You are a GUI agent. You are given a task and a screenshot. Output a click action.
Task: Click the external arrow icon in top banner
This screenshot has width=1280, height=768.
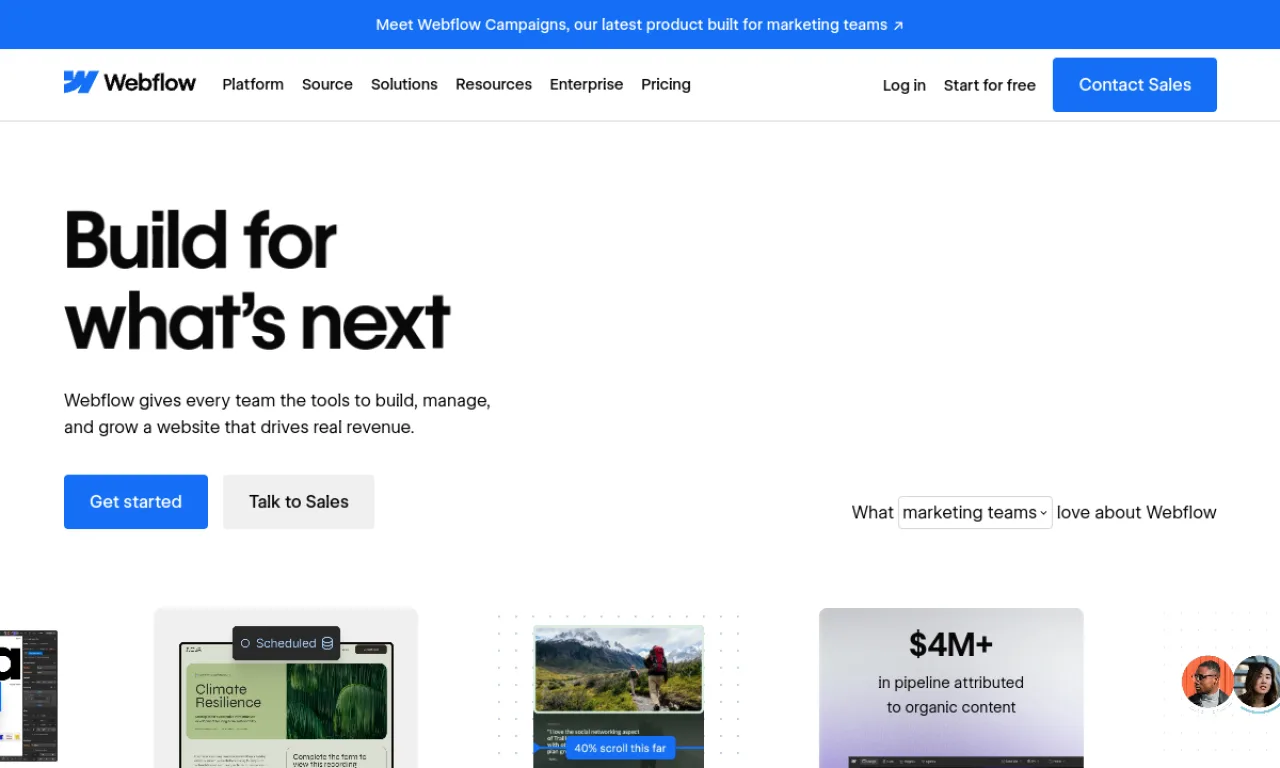pyautogui.click(x=898, y=26)
